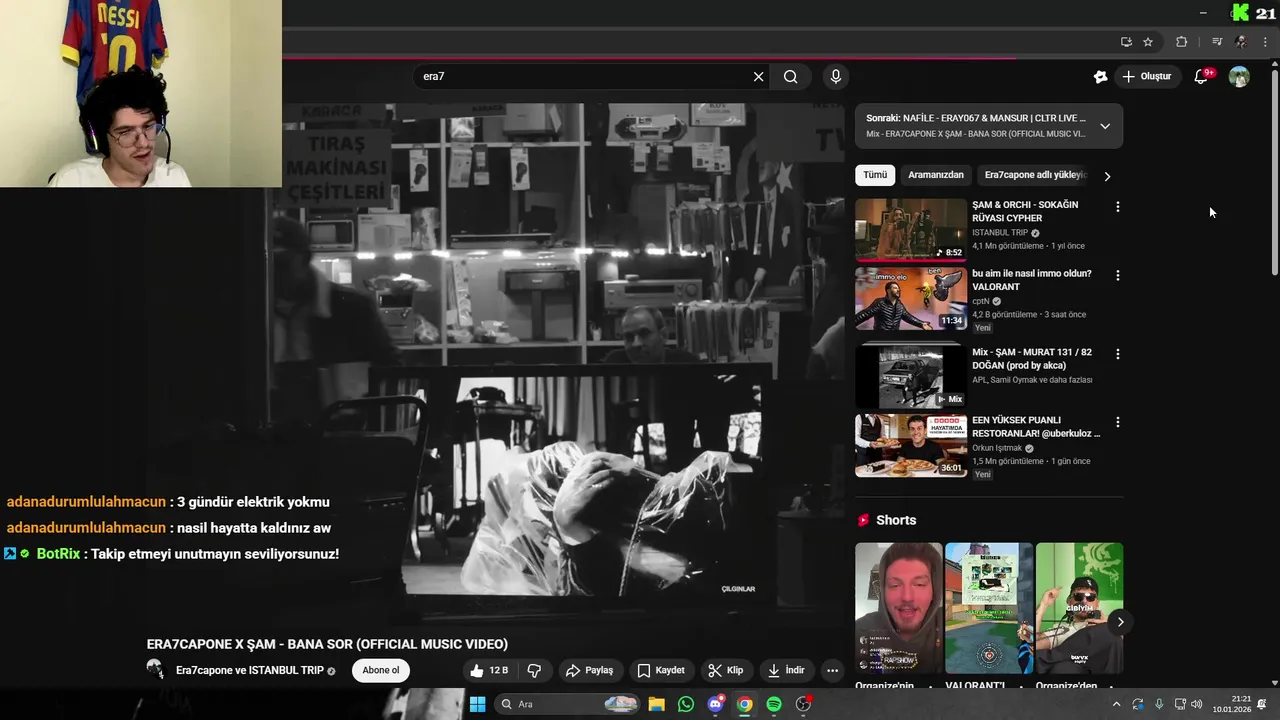The height and width of the screenshot is (720, 1280).
Task: Like the video with thumbs up 12 B
Action: coord(490,671)
